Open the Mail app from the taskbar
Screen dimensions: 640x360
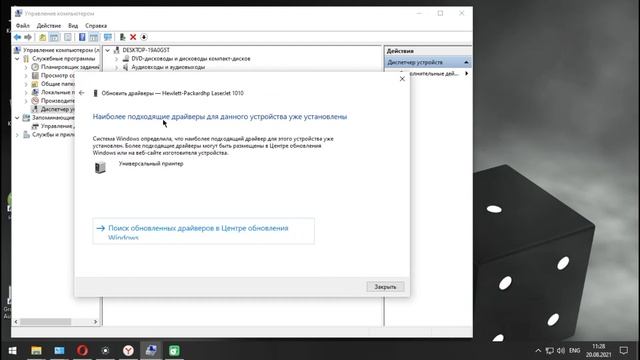(59, 351)
